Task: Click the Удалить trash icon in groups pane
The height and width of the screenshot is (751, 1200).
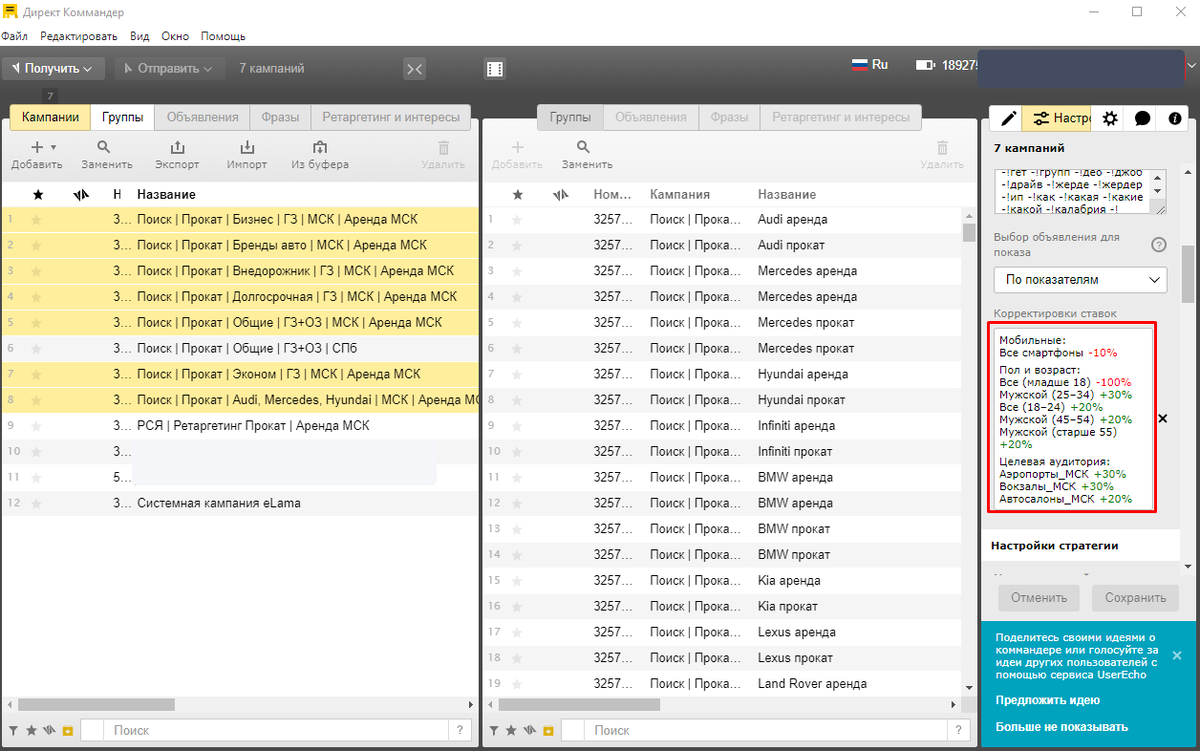Action: point(942,147)
